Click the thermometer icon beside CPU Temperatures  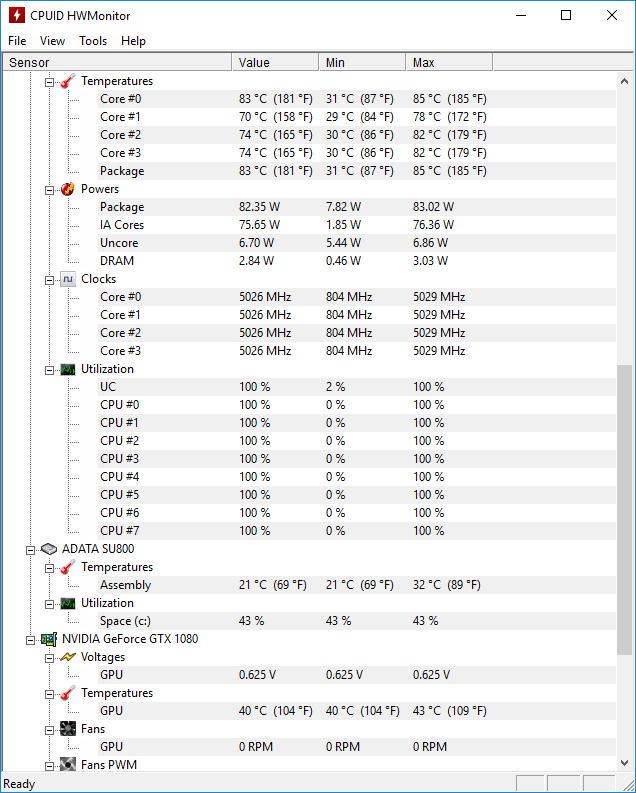[x=68, y=81]
